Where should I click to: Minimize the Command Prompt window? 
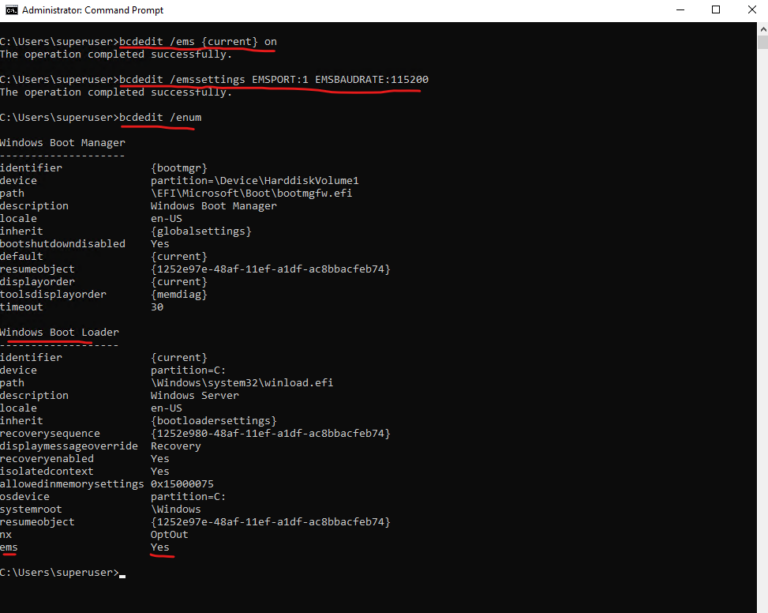[671, 10]
